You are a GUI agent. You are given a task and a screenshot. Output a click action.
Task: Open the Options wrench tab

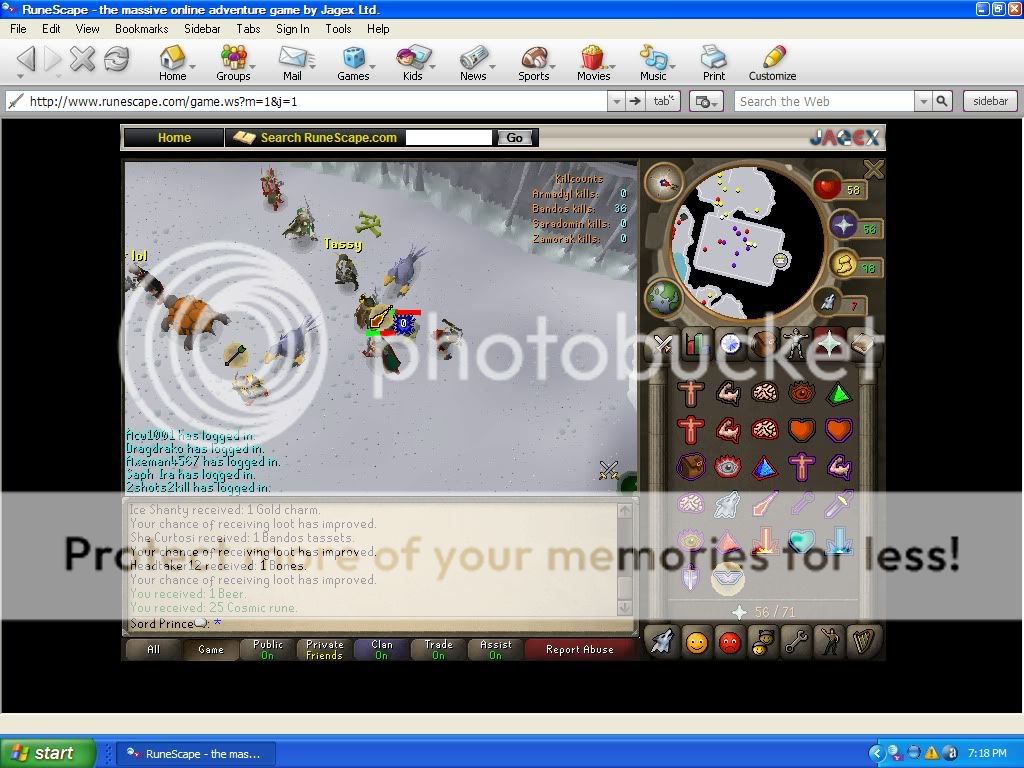pos(797,641)
